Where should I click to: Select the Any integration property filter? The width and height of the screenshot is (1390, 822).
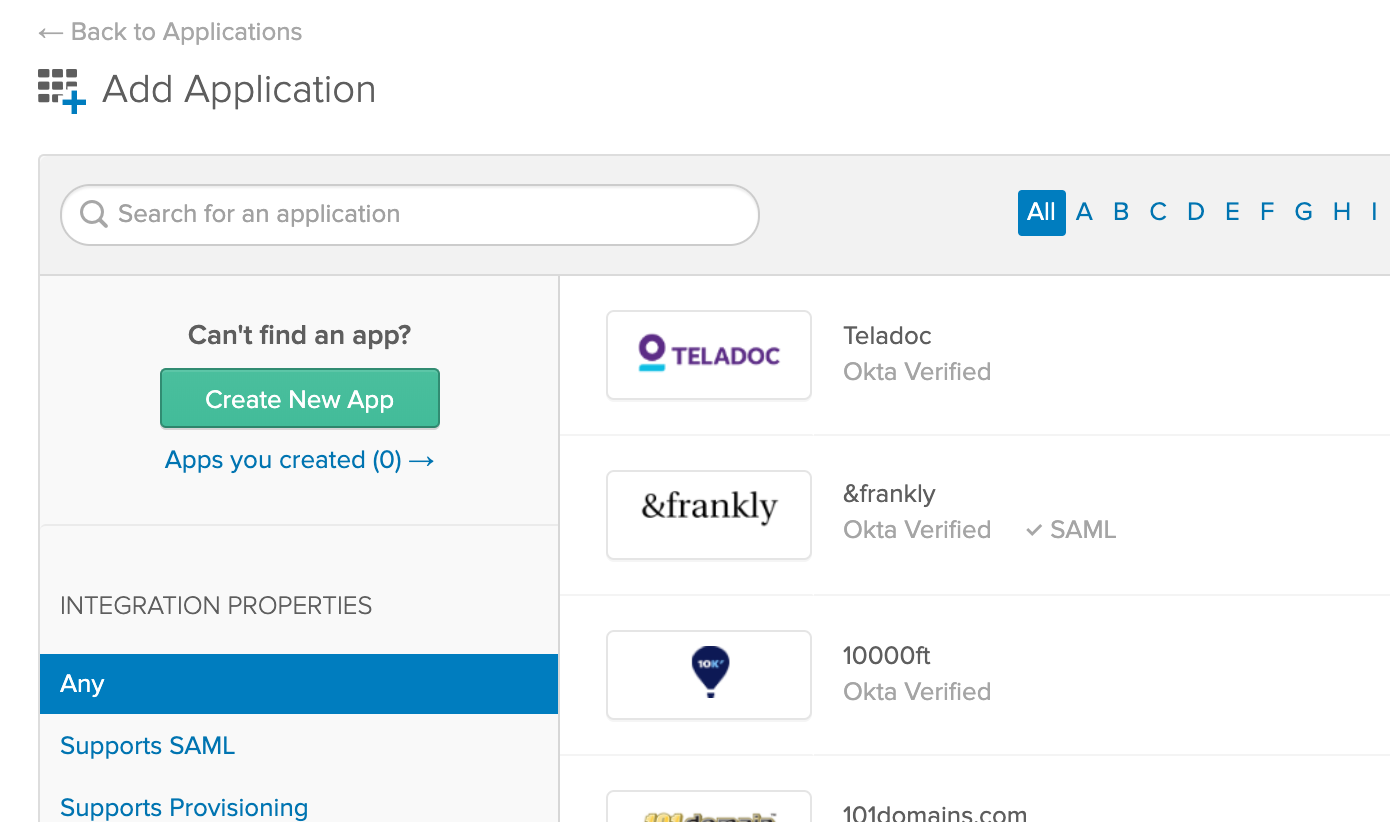pos(299,684)
